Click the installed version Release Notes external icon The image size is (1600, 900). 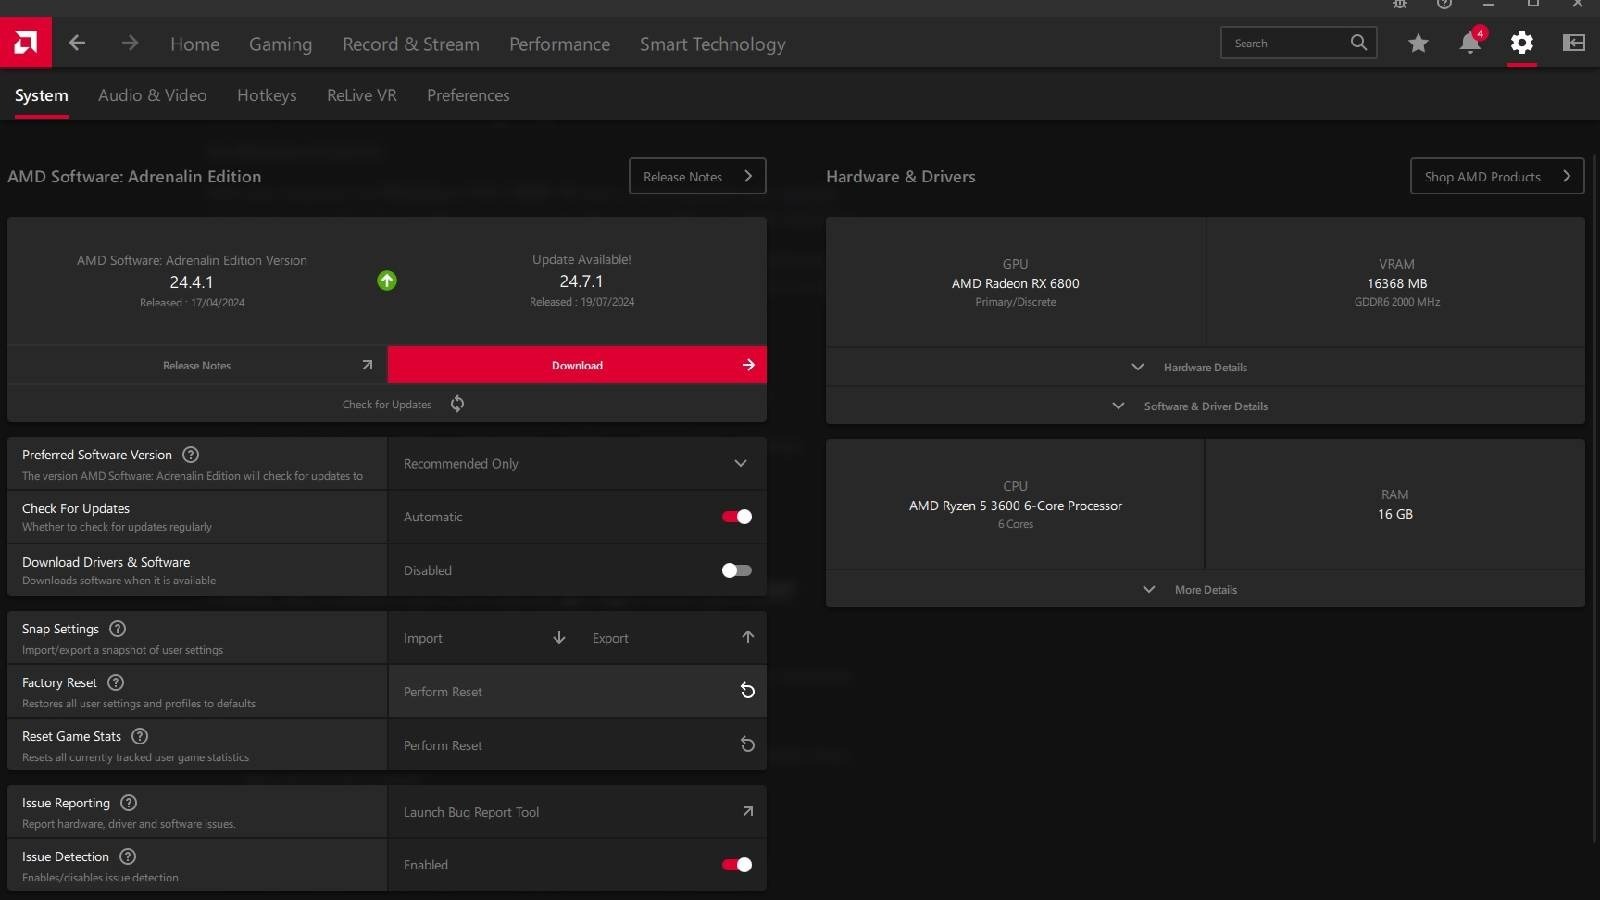point(367,365)
